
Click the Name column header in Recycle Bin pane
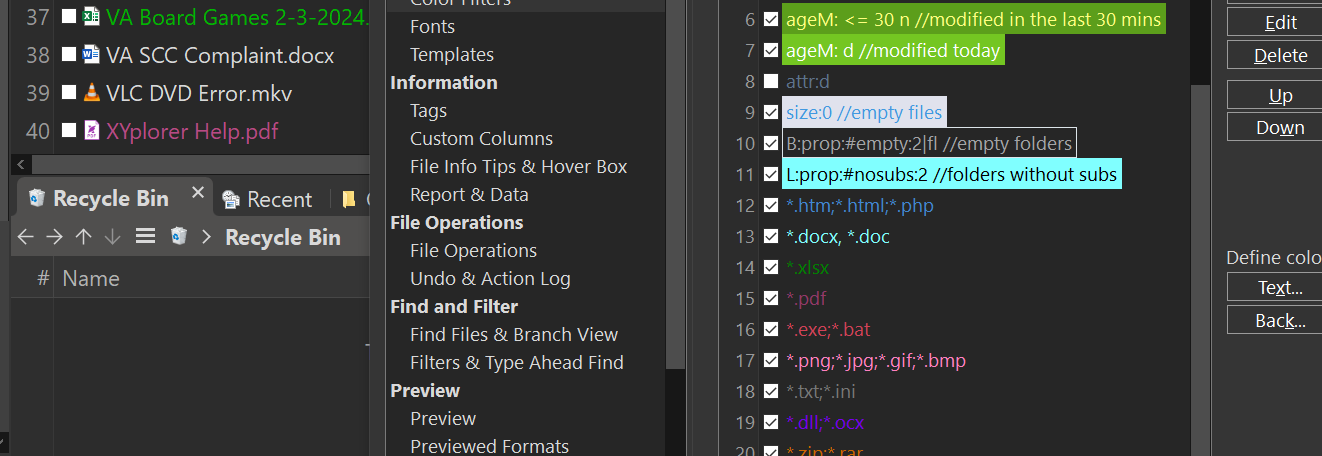pos(91,279)
